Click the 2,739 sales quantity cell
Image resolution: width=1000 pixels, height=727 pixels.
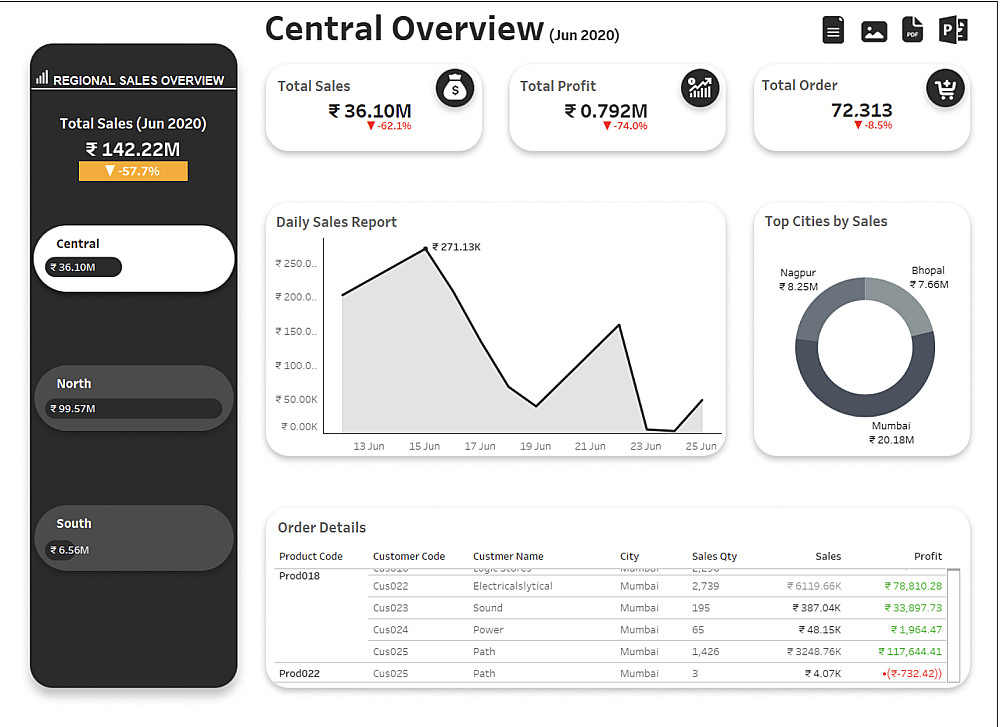click(705, 586)
